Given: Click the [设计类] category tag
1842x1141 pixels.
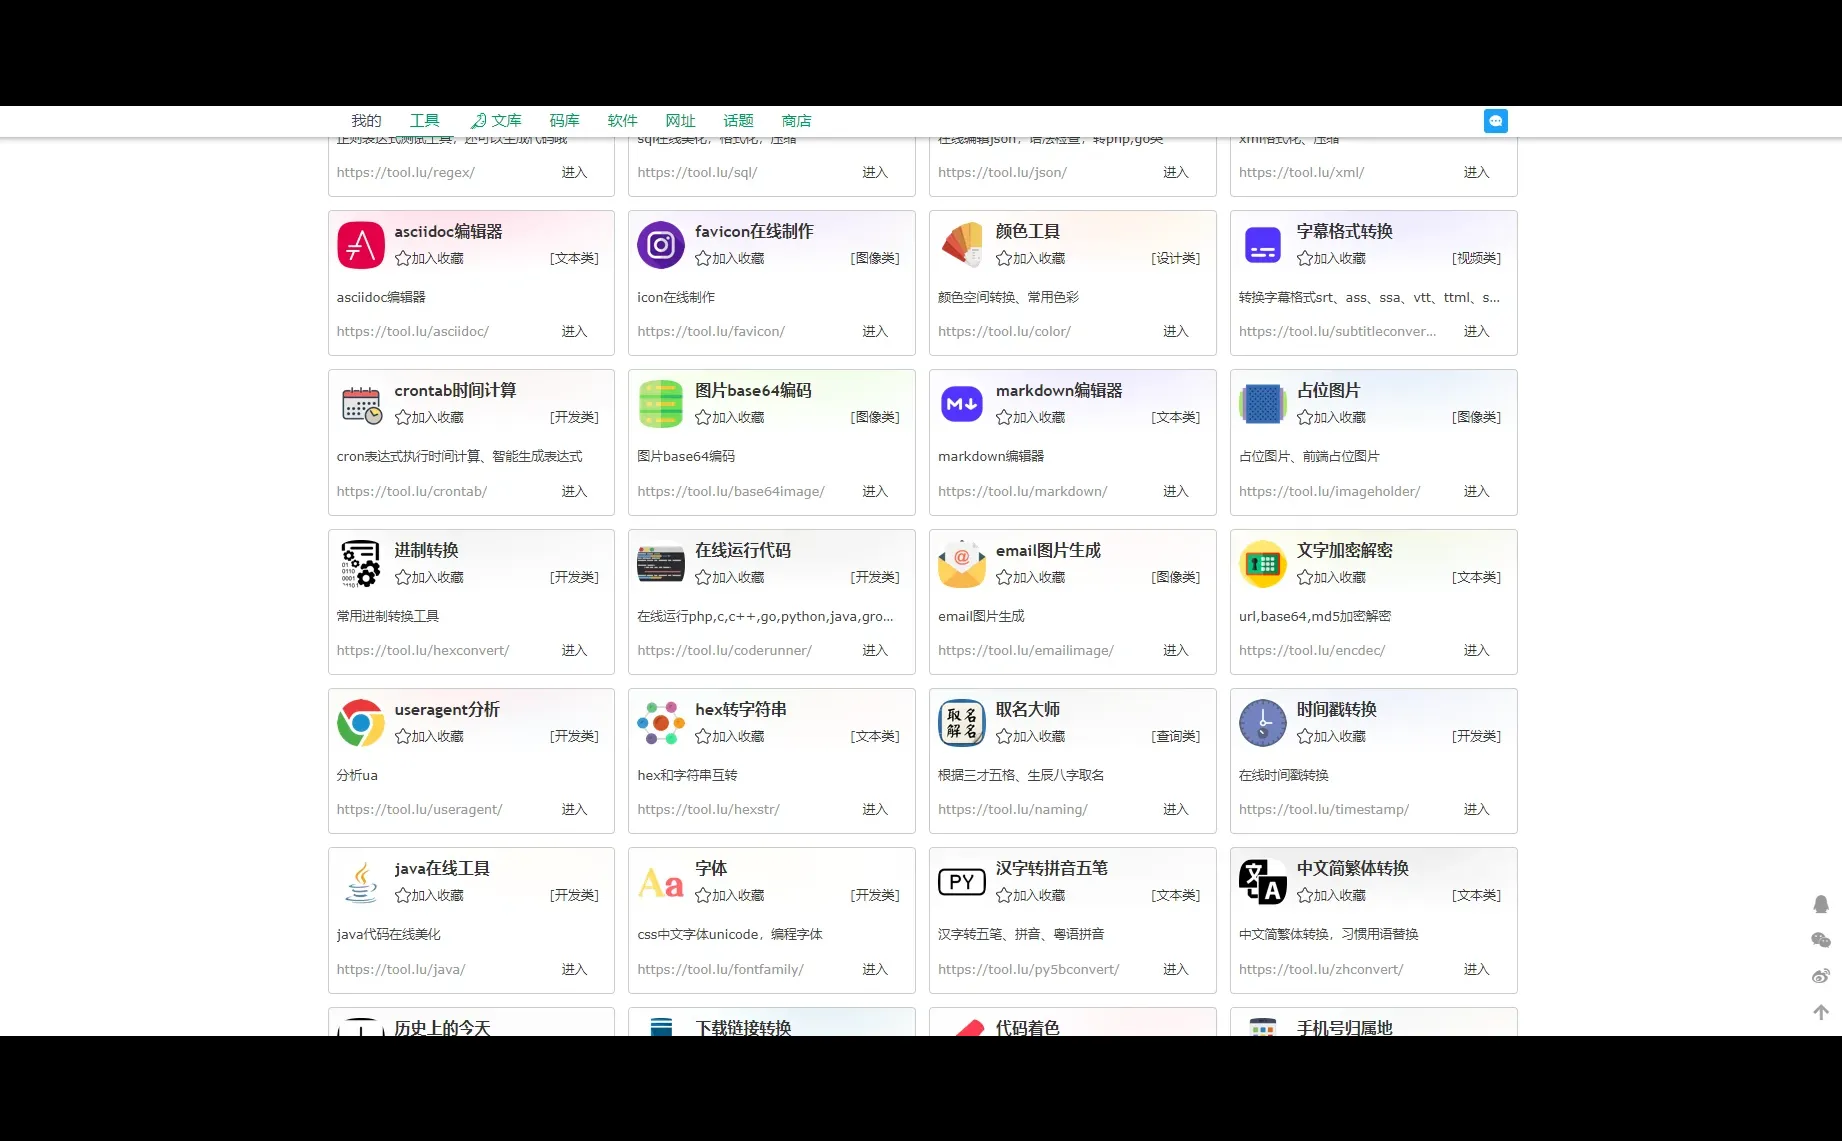Looking at the screenshot, I should pos(1176,258).
